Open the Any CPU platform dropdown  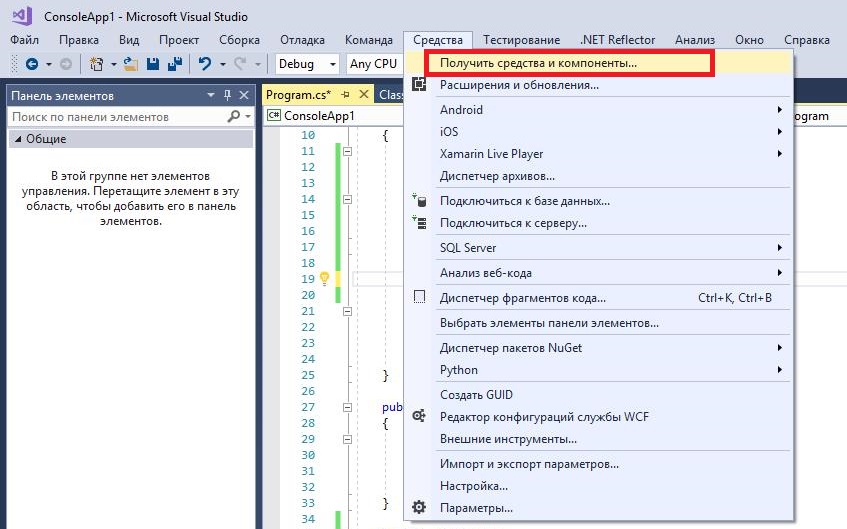click(x=374, y=64)
